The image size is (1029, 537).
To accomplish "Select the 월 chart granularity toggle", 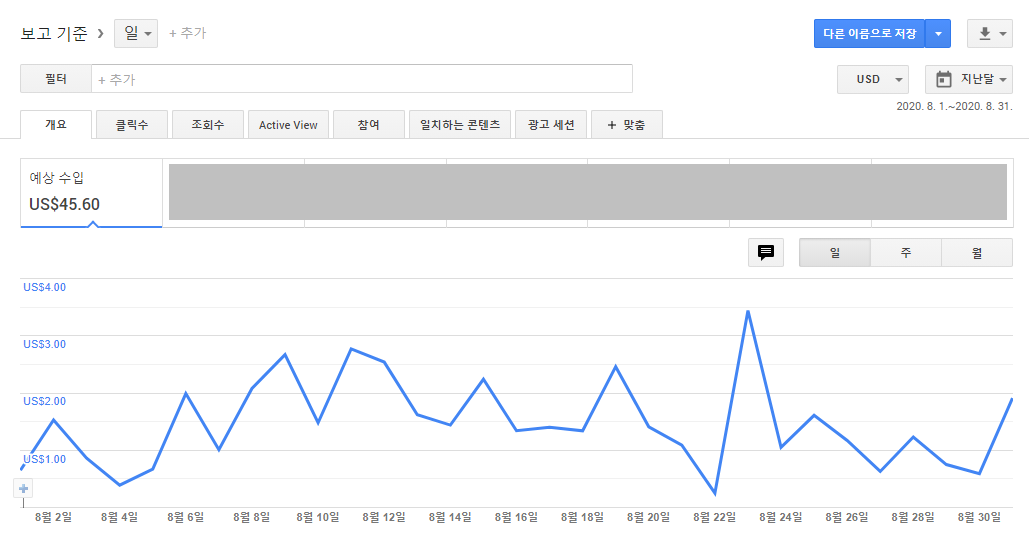I will coord(977,253).
